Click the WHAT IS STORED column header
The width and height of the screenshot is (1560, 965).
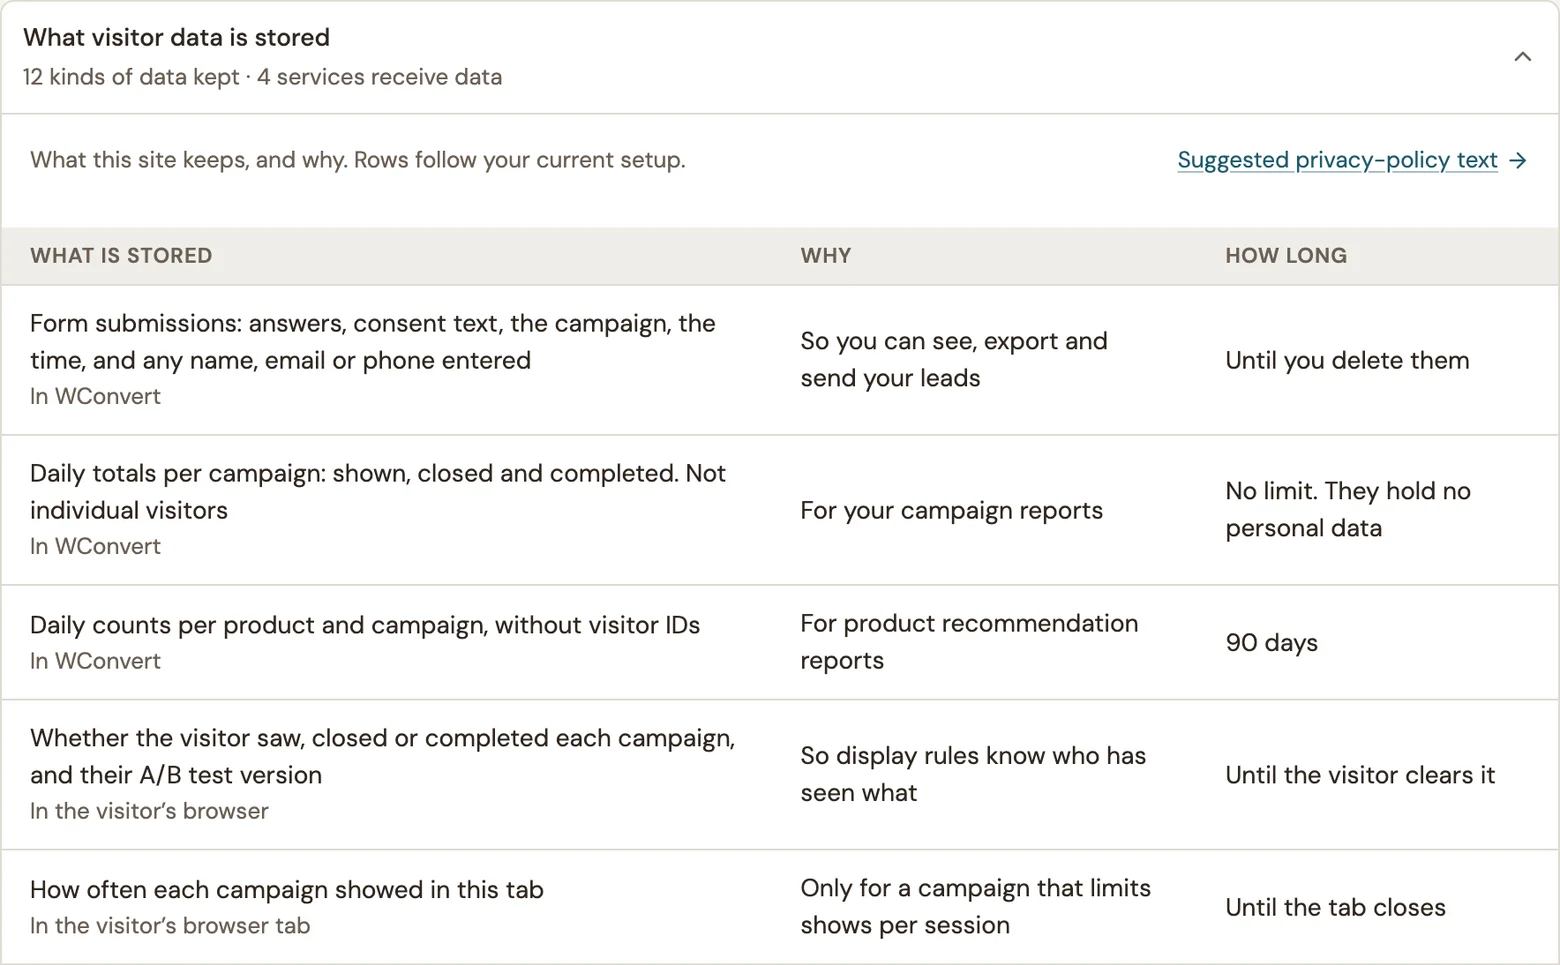click(x=121, y=255)
